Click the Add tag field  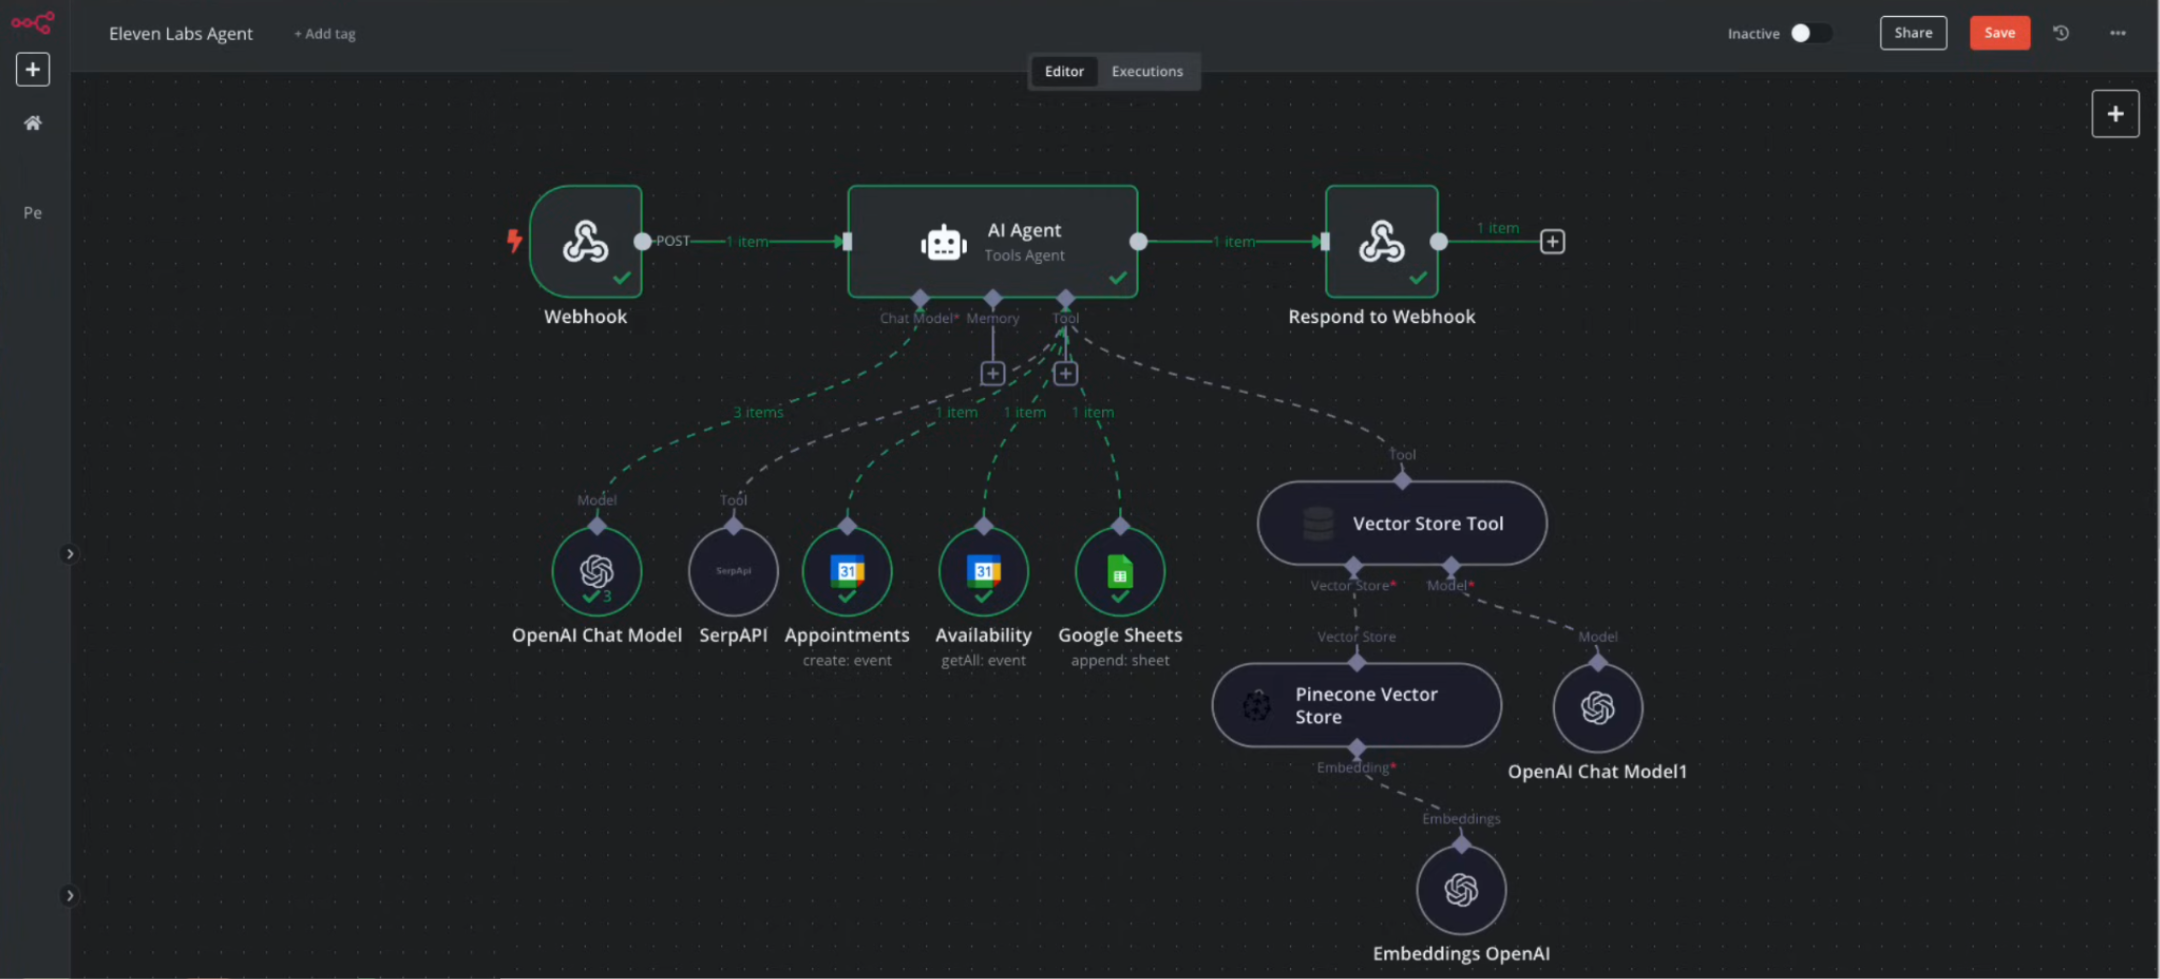click(x=325, y=34)
